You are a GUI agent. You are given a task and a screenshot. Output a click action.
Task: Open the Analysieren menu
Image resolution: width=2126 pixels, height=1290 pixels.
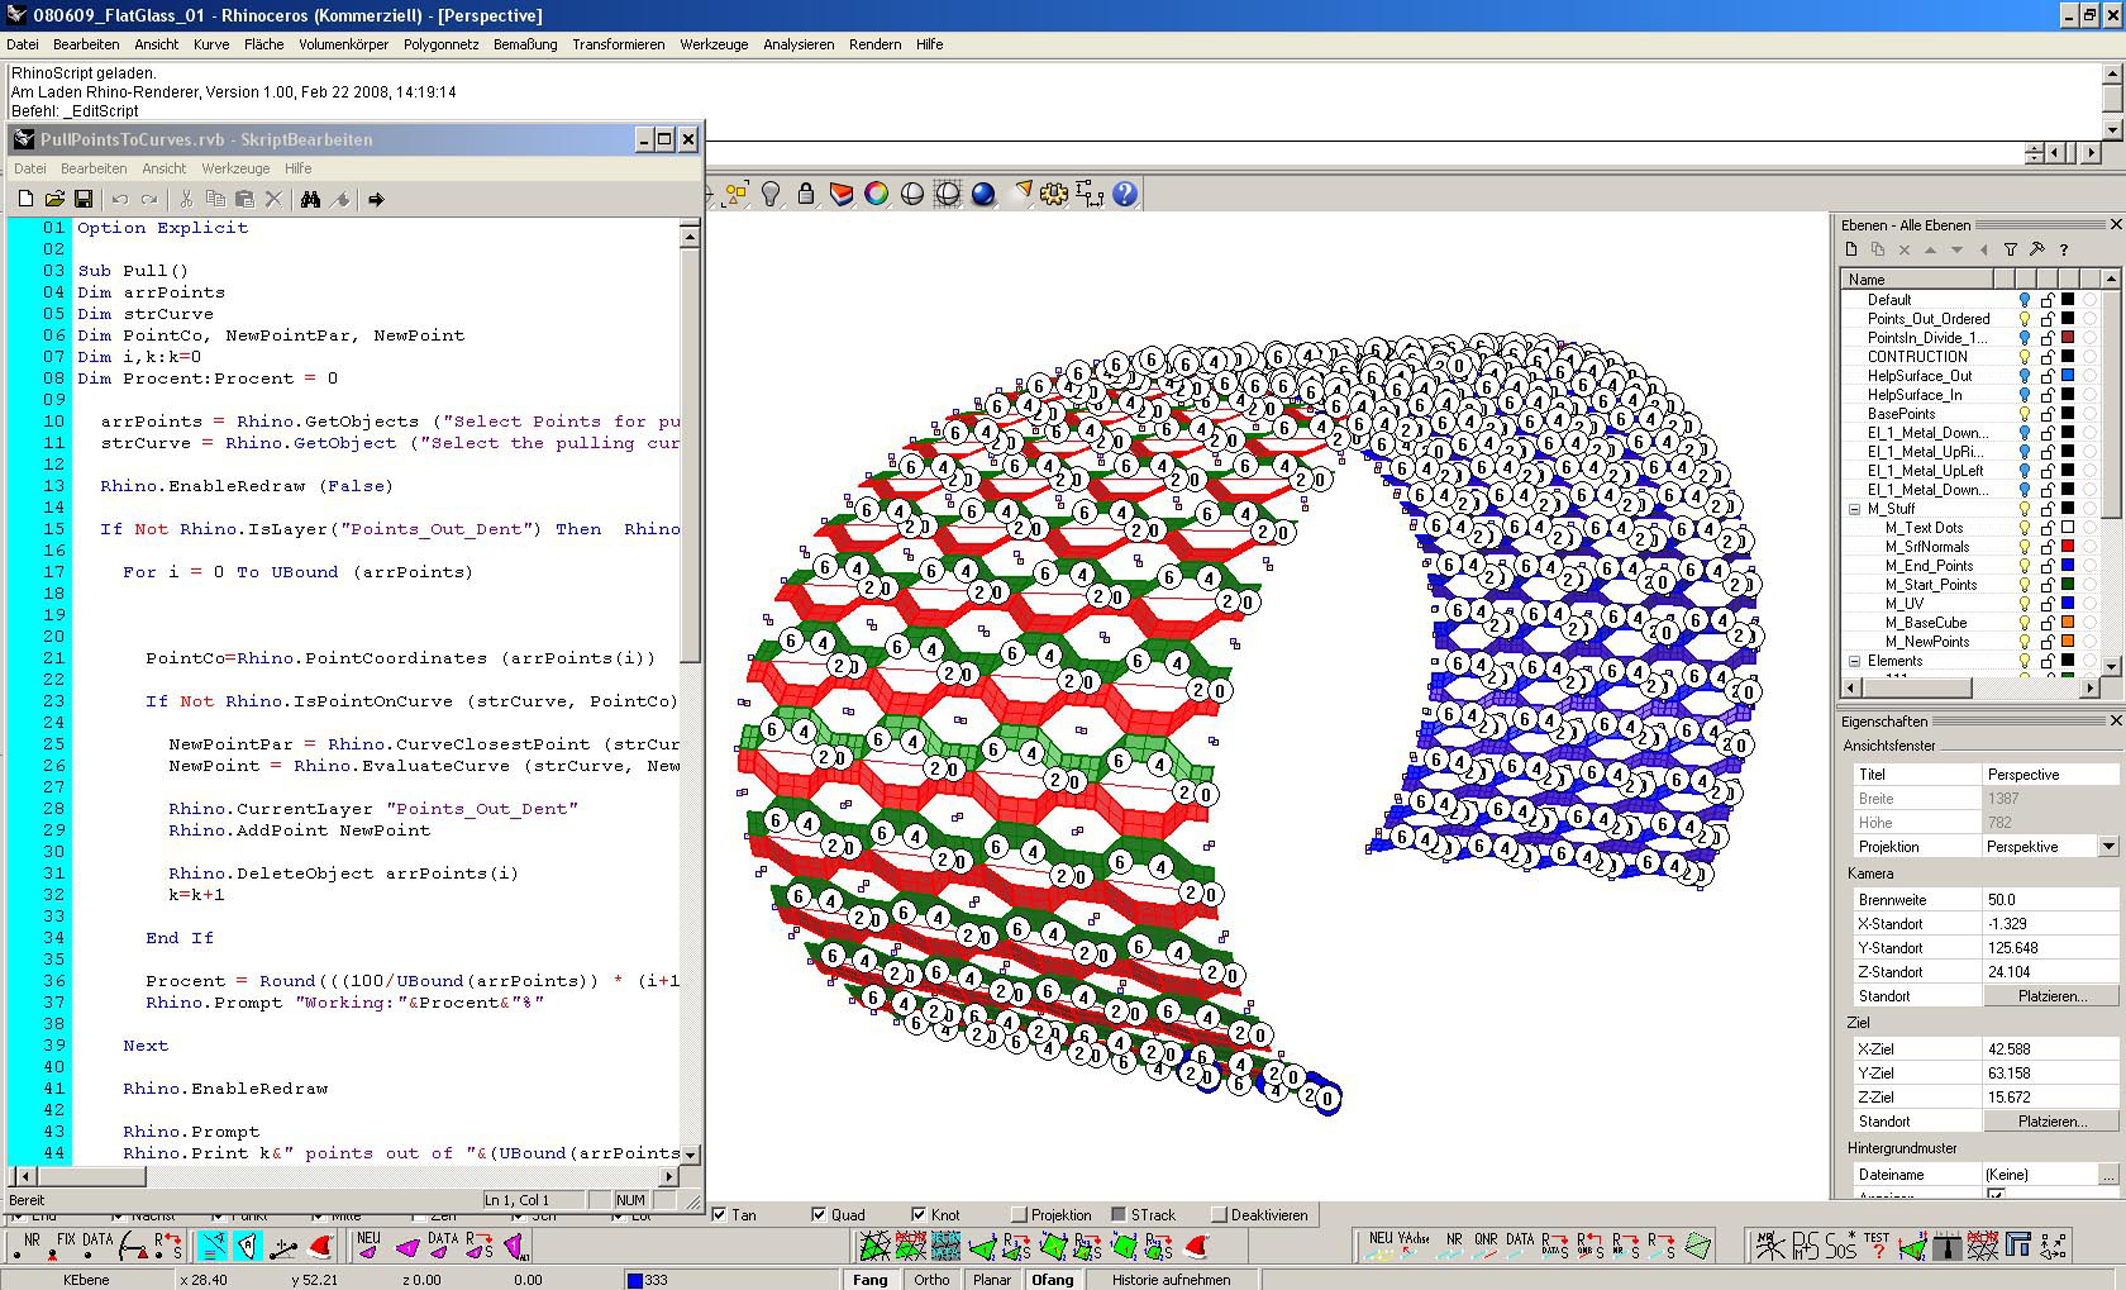(797, 44)
